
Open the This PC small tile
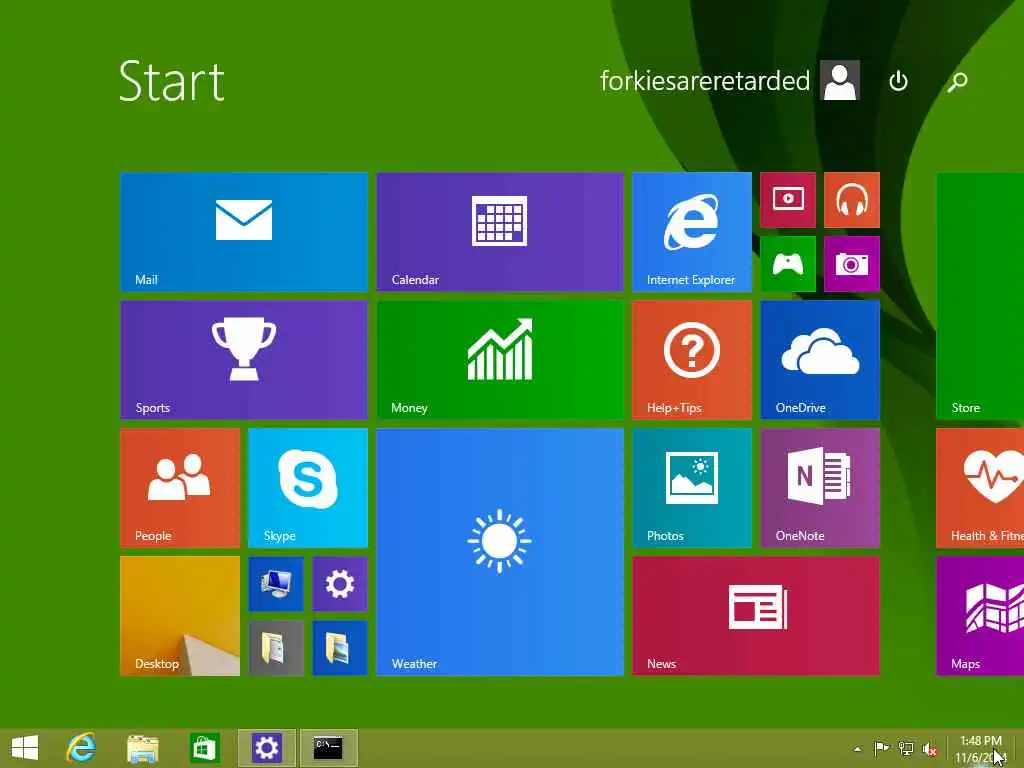coord(276,584)
